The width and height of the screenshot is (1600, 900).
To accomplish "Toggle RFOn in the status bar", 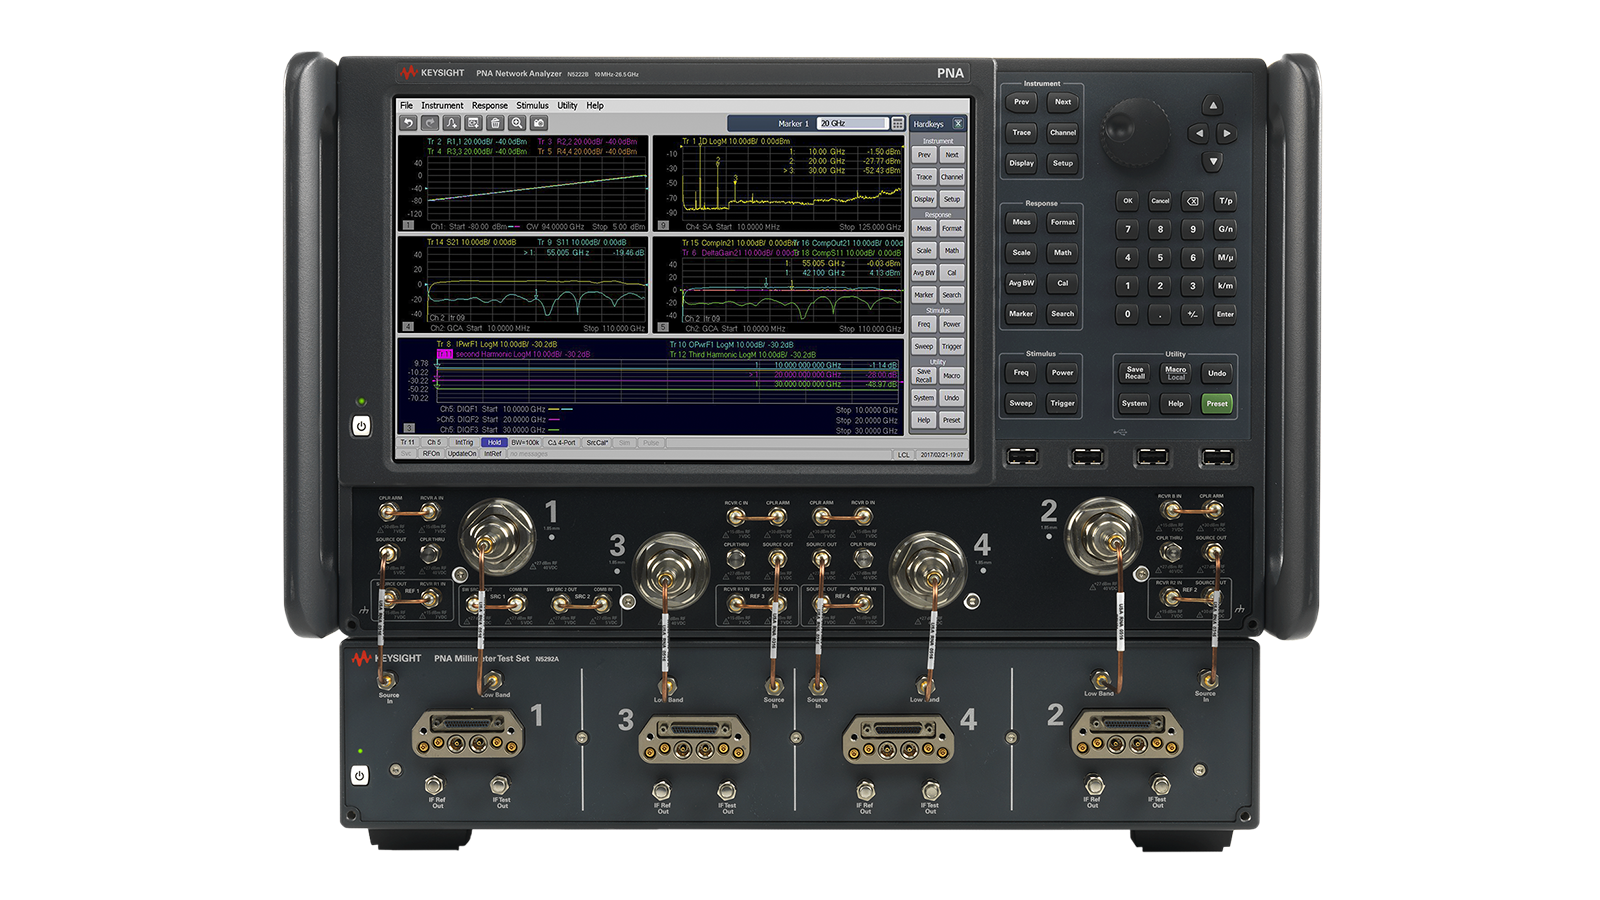I will pyautogui.click(x=431, y=454).
